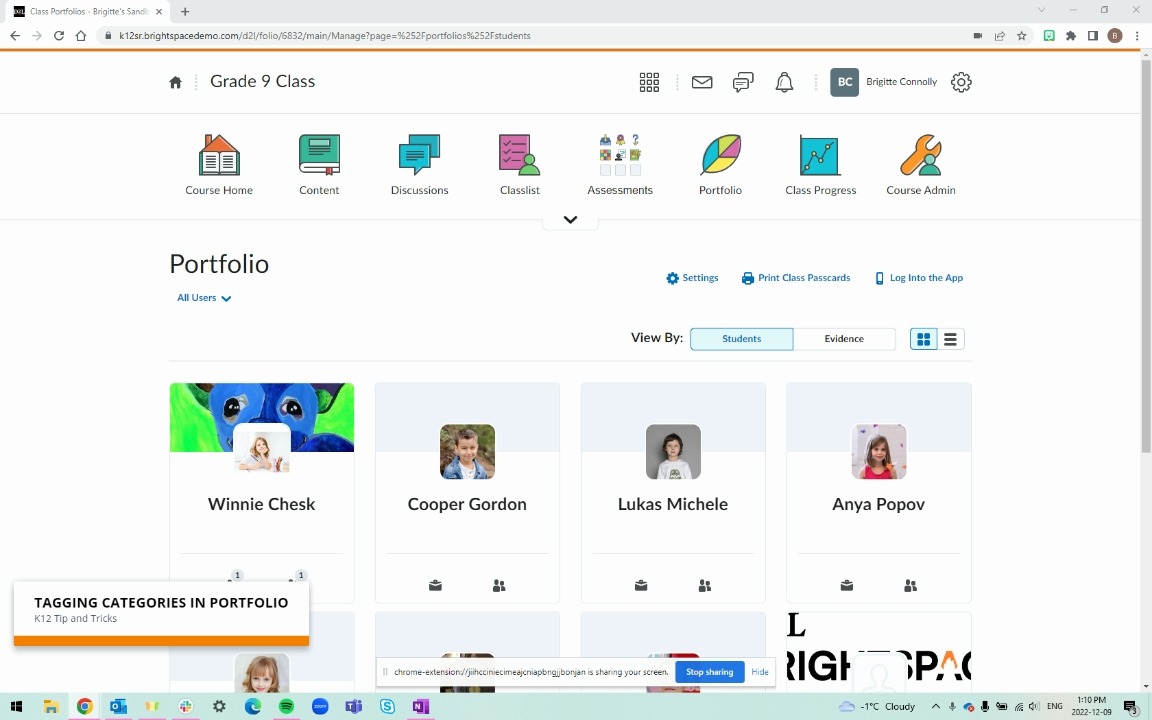Open Discussions in the navbar
Image resolution: width=1152 pixels, height=720 pixels.
pos(420,165)
